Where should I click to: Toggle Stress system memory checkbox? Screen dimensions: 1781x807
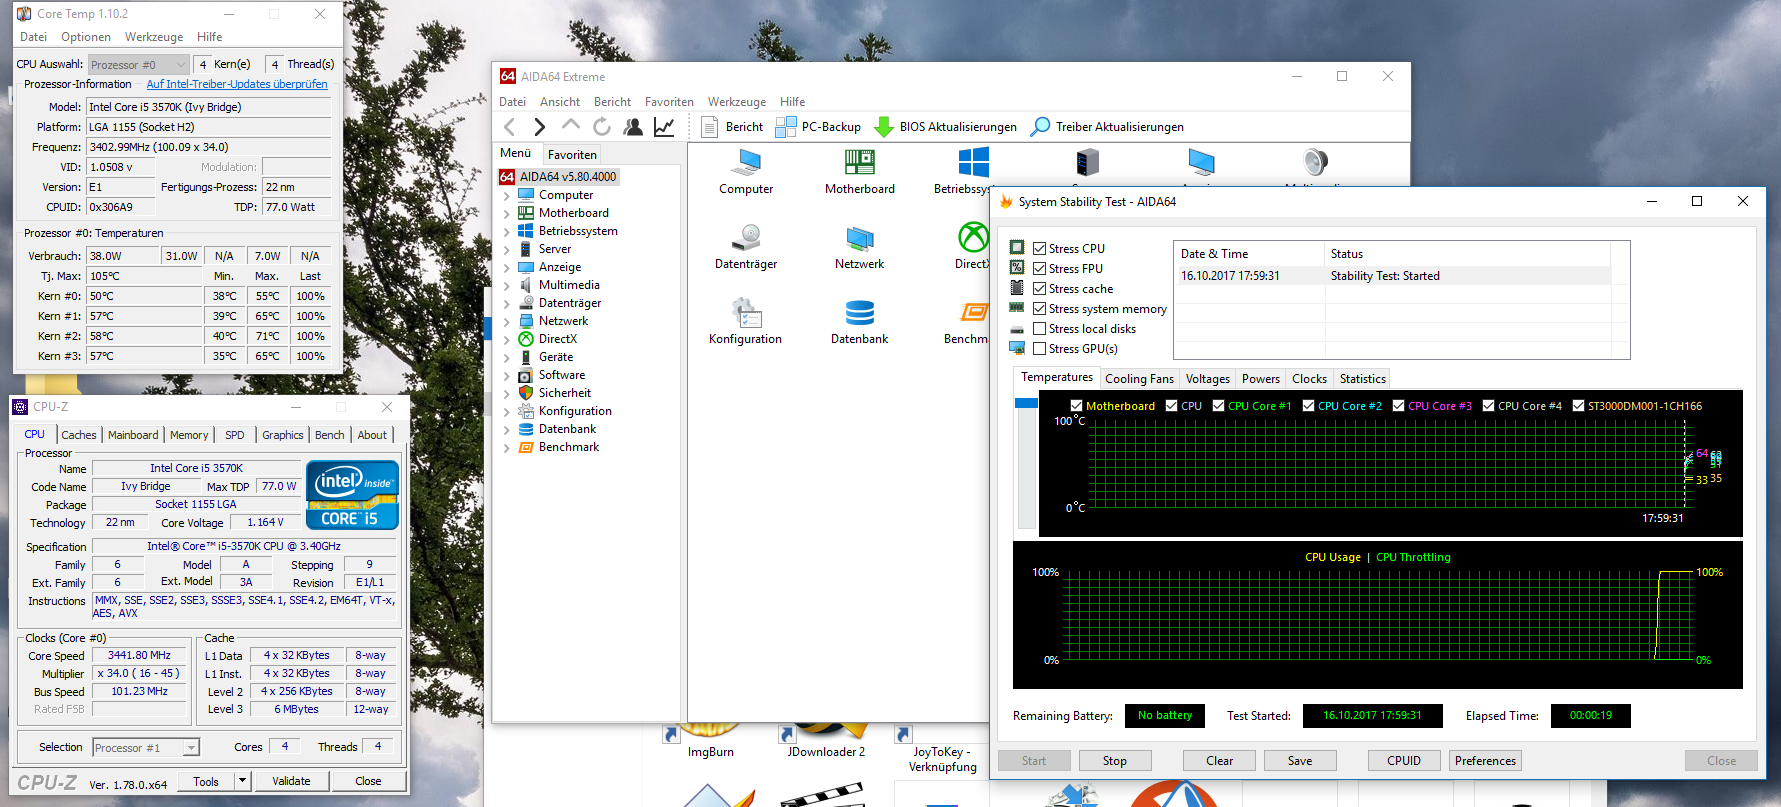1040,309
